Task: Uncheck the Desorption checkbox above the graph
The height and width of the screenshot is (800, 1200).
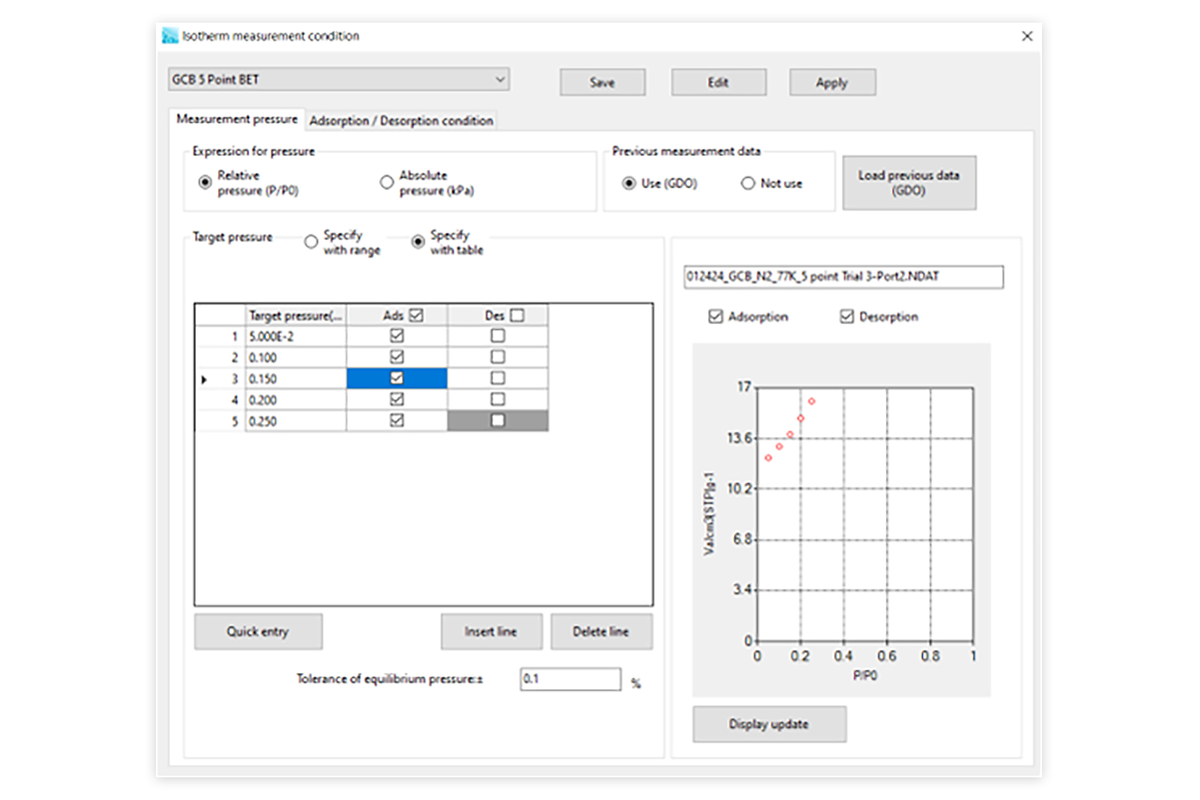Action: tap(847, 316)
